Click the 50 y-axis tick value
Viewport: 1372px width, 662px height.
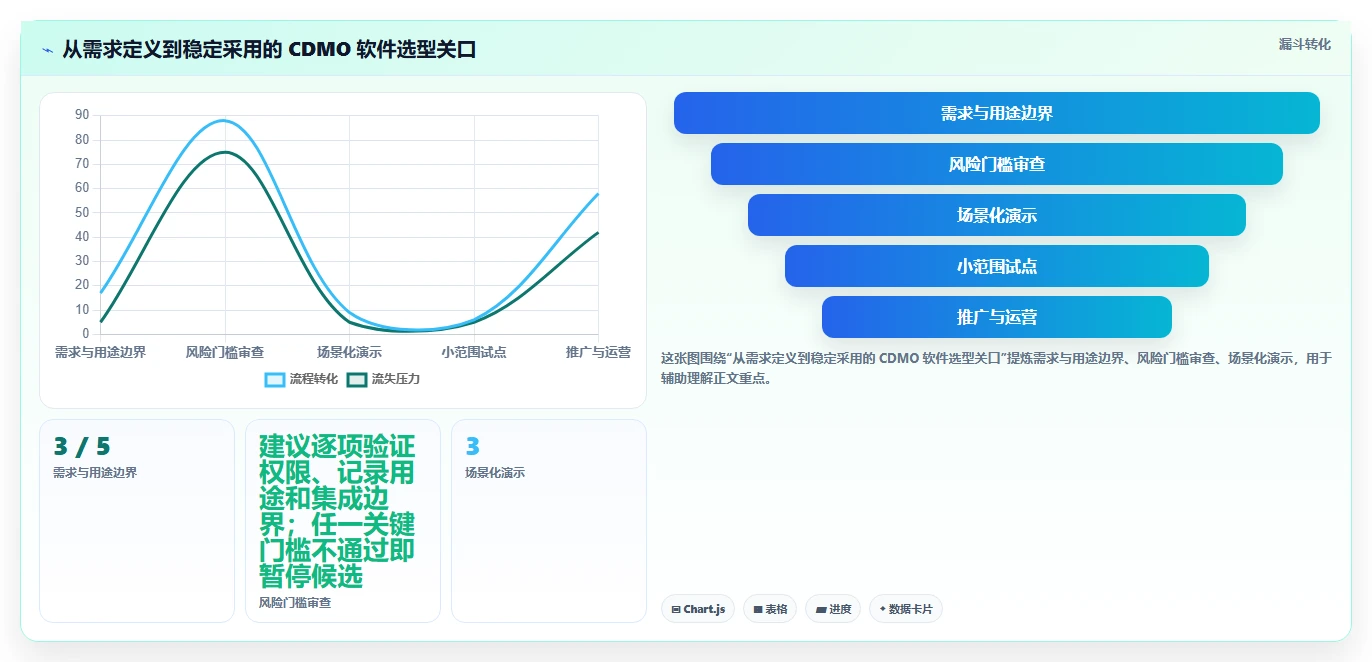click(x=82, y=212)
